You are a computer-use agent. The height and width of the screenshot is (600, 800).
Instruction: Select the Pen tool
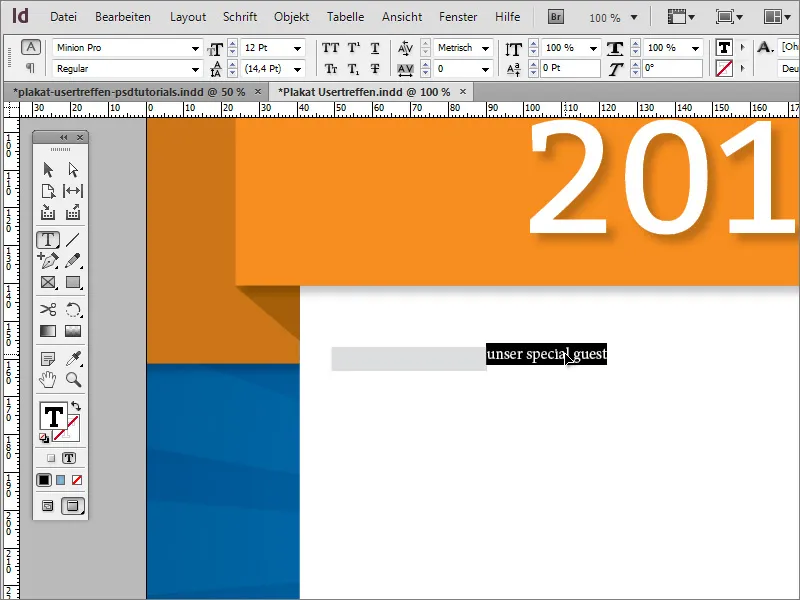pos(47,261)
